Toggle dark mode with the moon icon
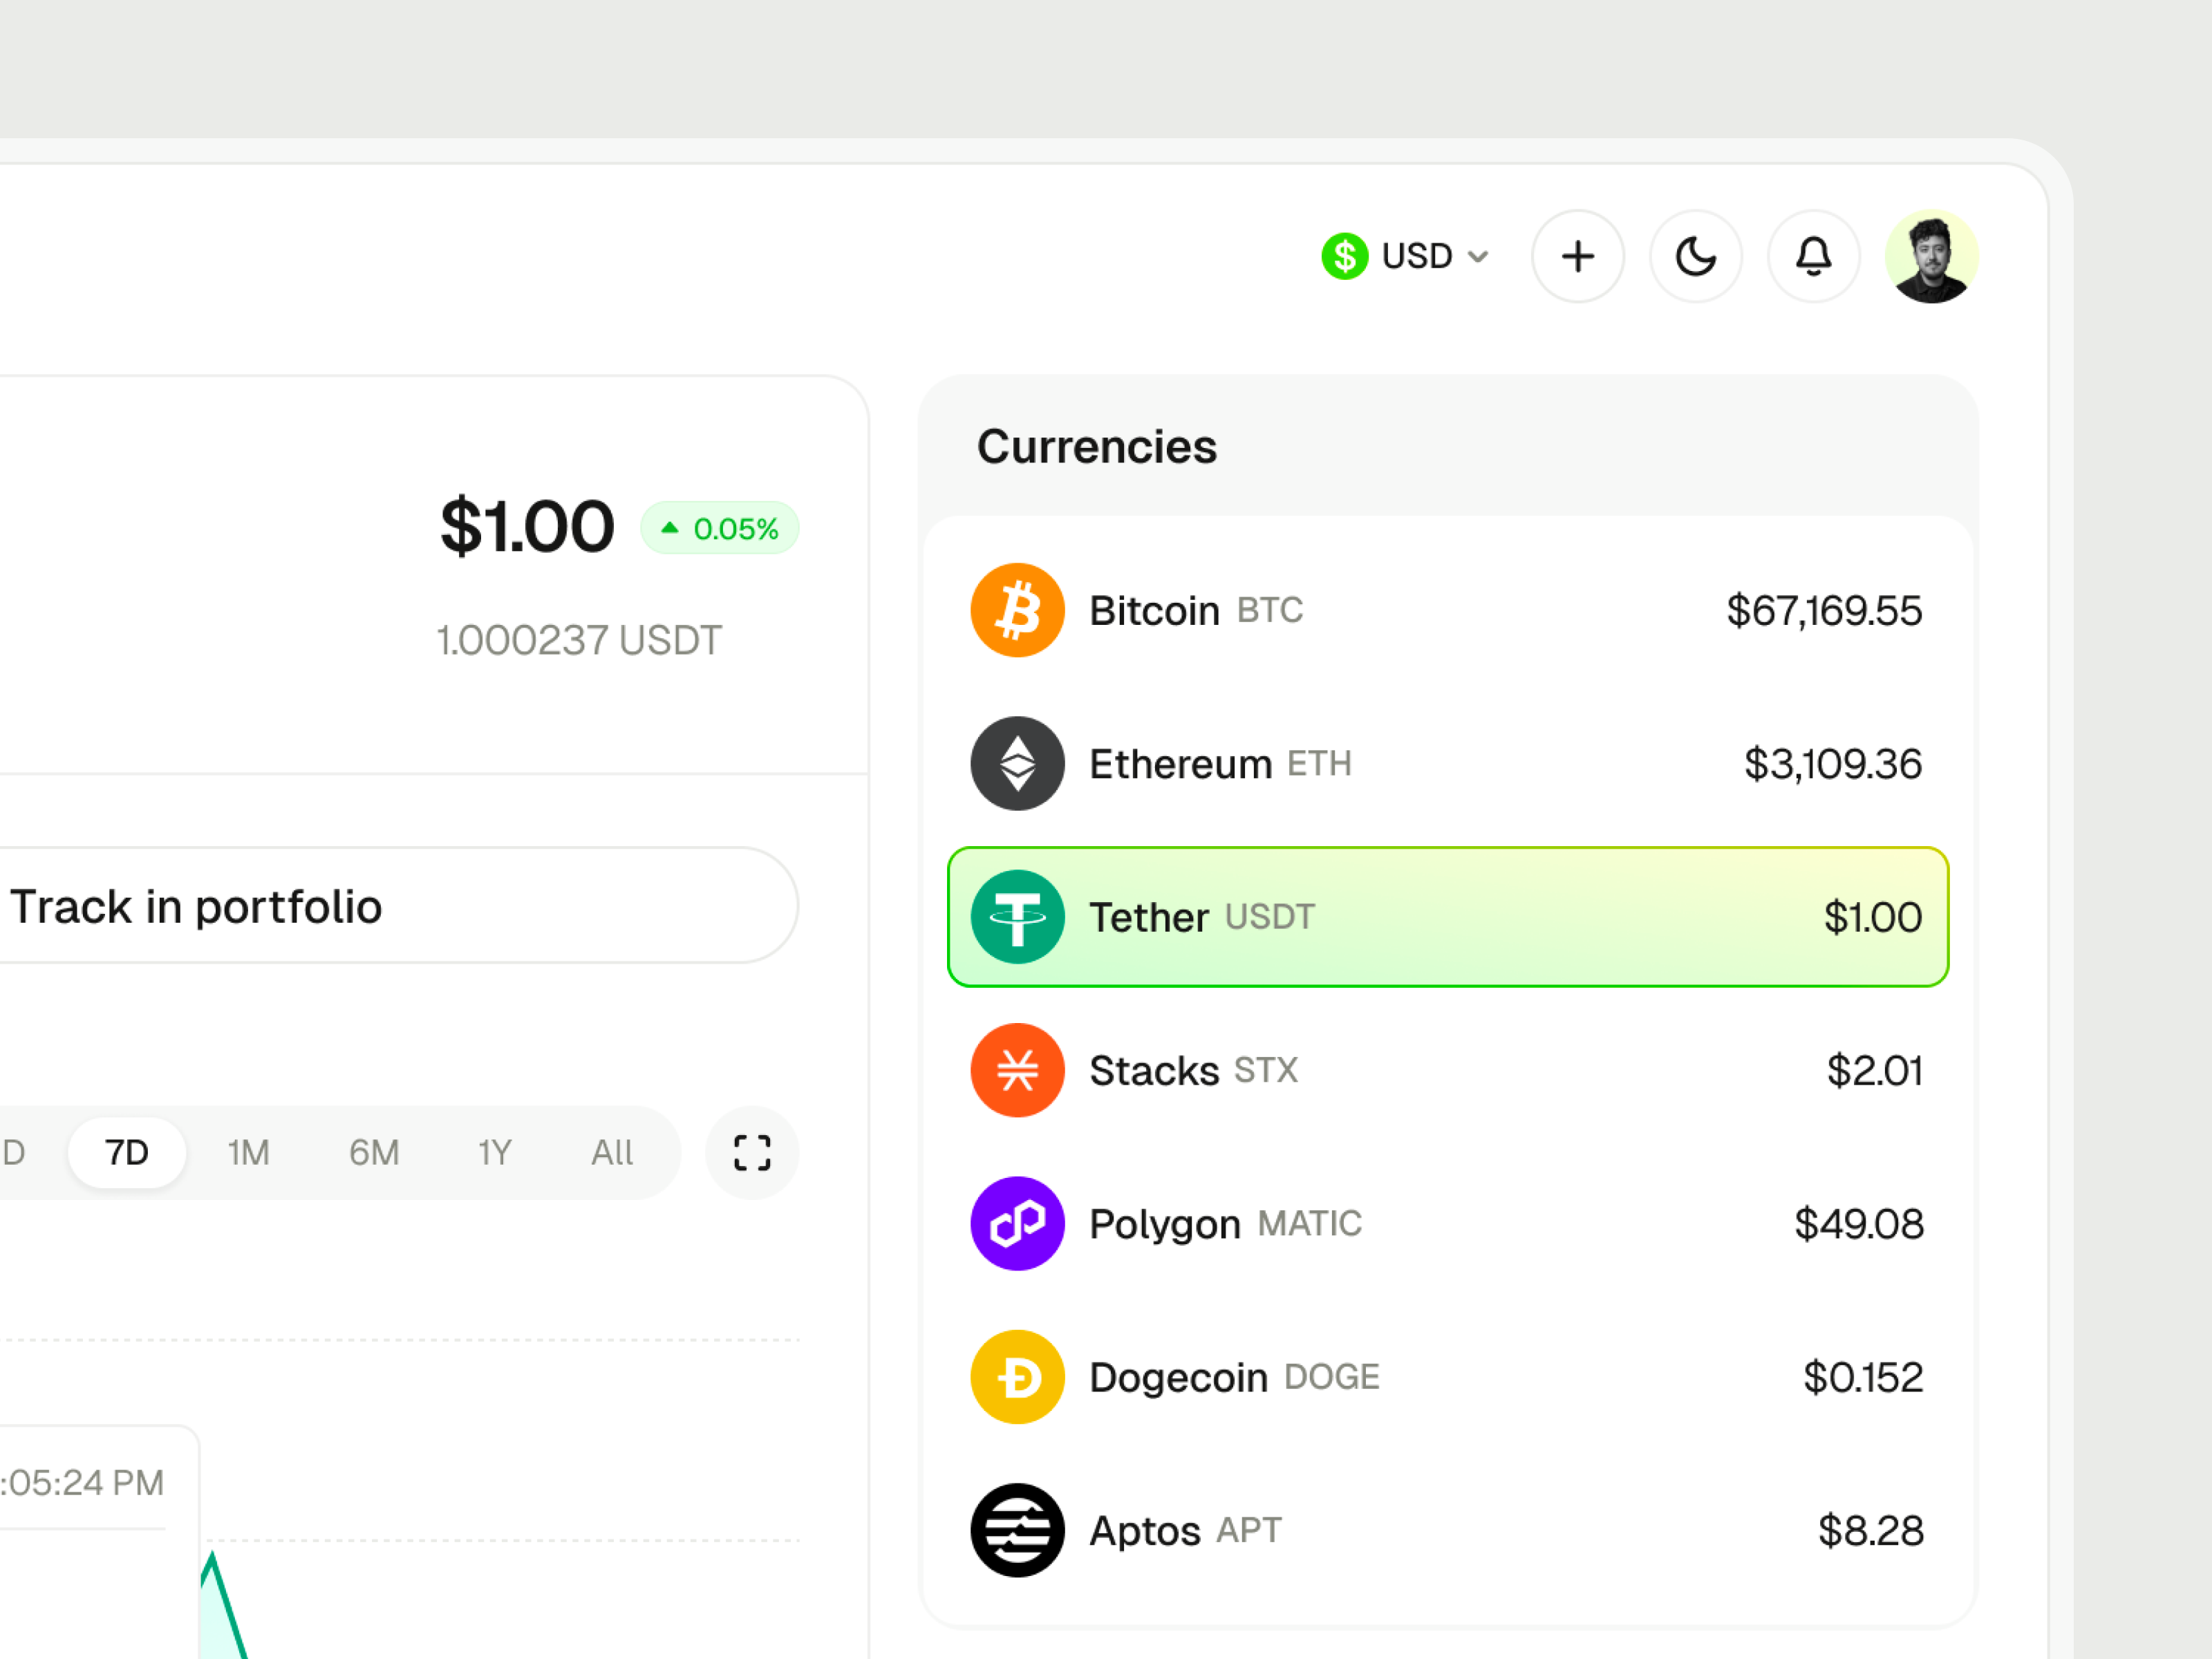The width and height of the screenshot is (2212, 1659). (1696, 256)
